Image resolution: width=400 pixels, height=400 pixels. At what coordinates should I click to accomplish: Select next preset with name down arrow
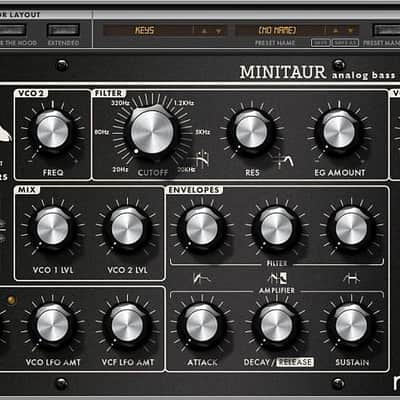click(x=350, y=31)
